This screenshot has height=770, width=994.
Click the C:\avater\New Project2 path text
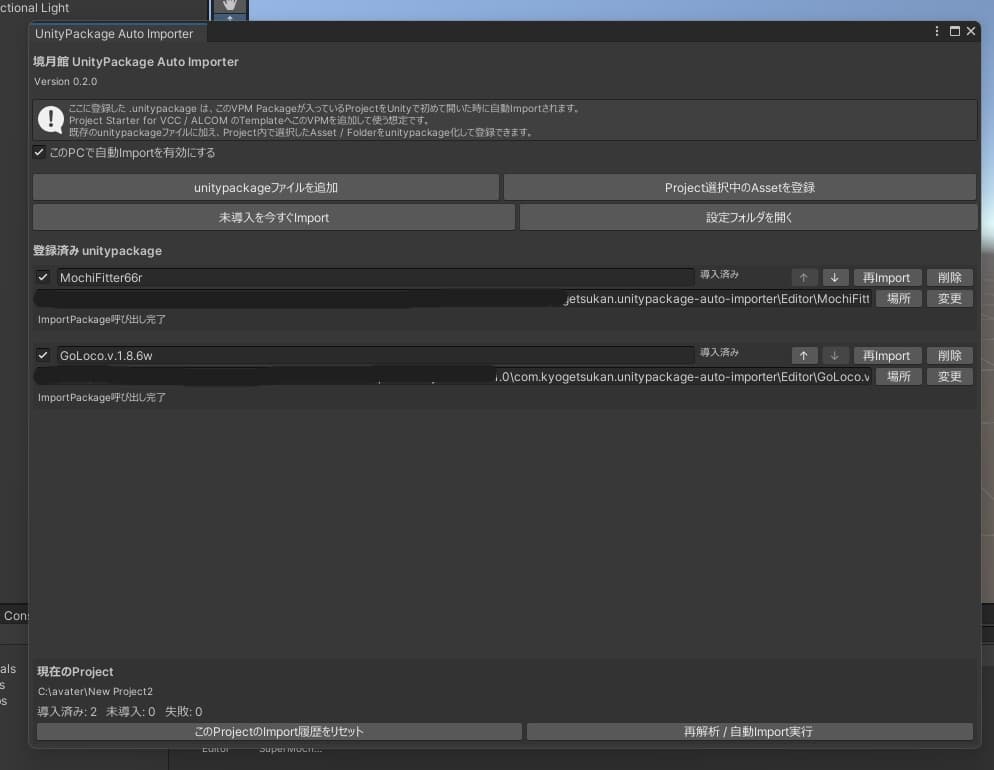pyautogui.click(x=95, y=691)
